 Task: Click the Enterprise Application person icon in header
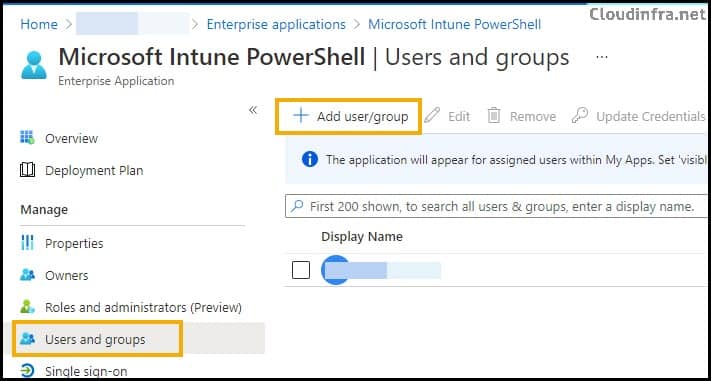click(x=34, y=65)
